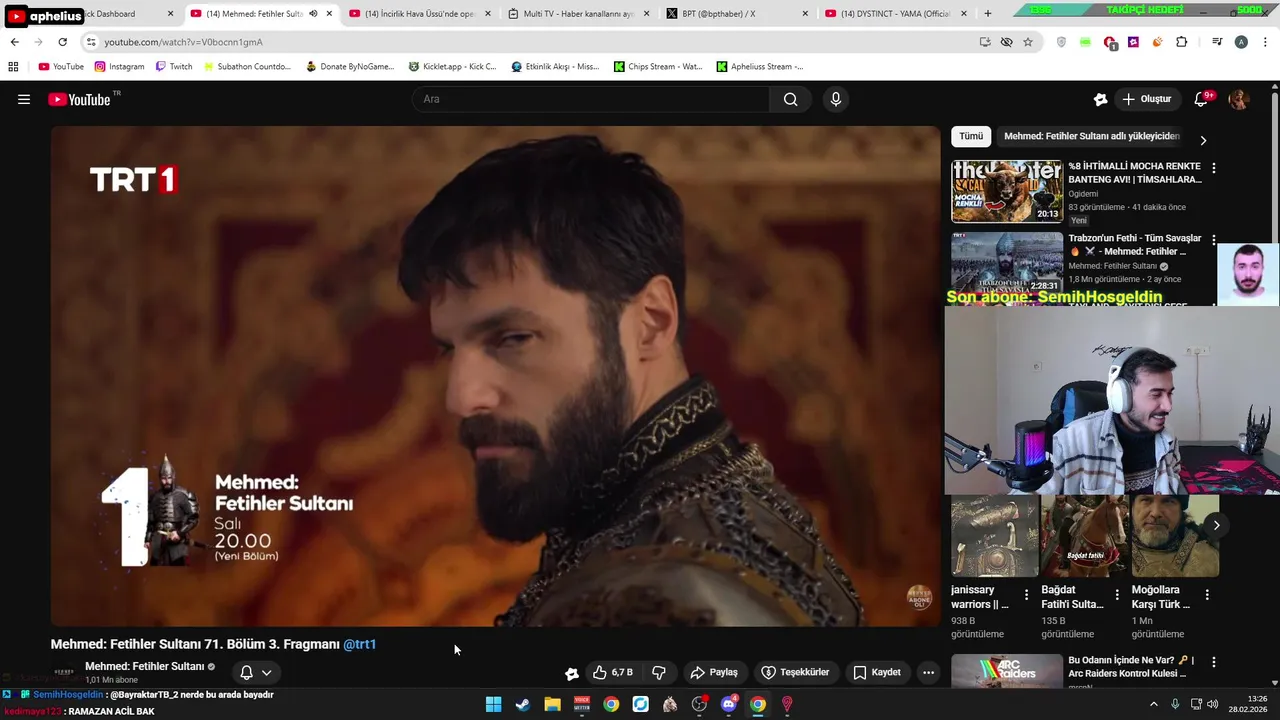Open the Chrome three-dot menu
The image size is (1280, 720).
[1264, 42]
